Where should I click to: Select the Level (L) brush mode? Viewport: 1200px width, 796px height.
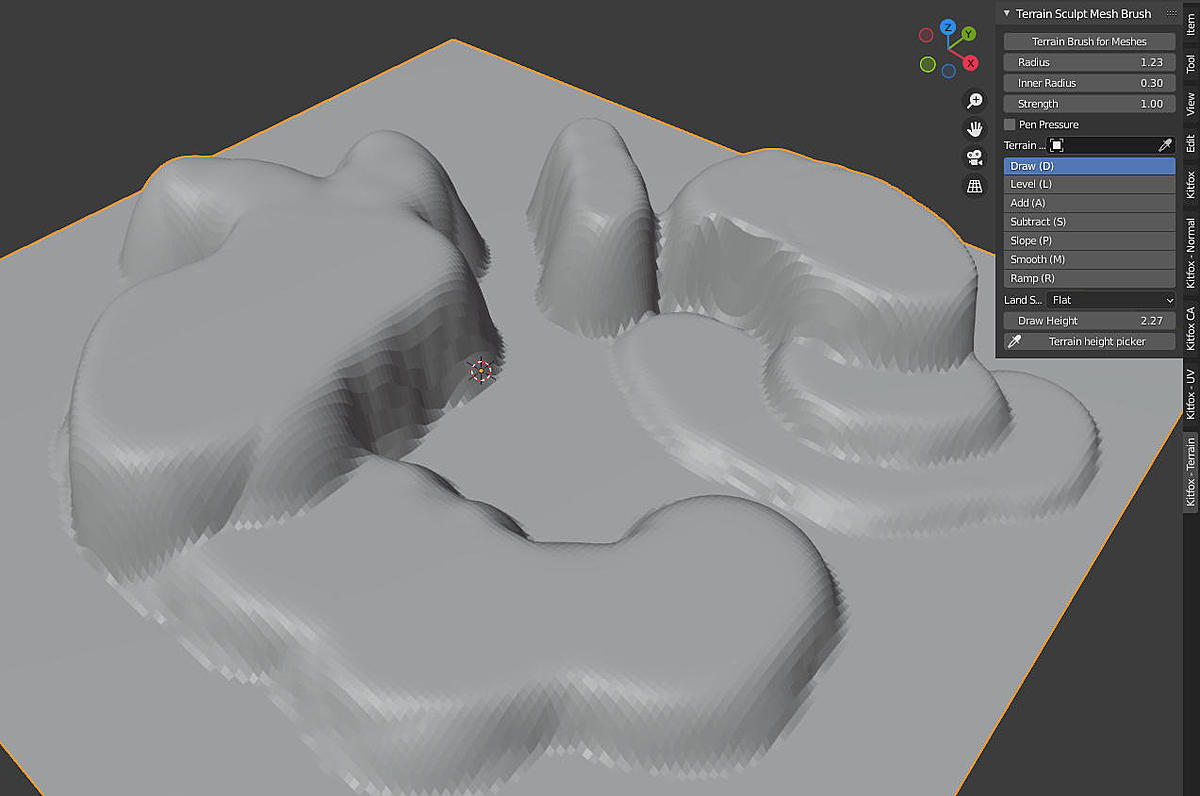(1088, 183)
